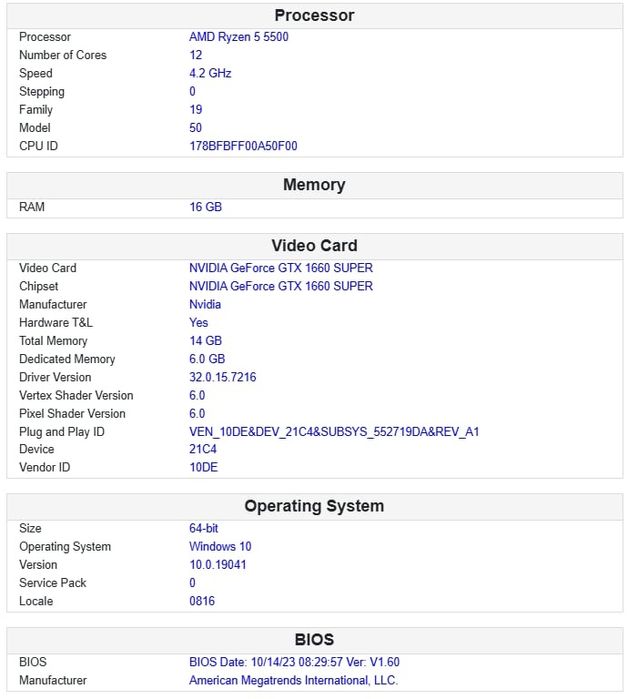
Task: Click the 'Plug and Play ID' label
Action: pyautogui.click(x=62, y=432)
